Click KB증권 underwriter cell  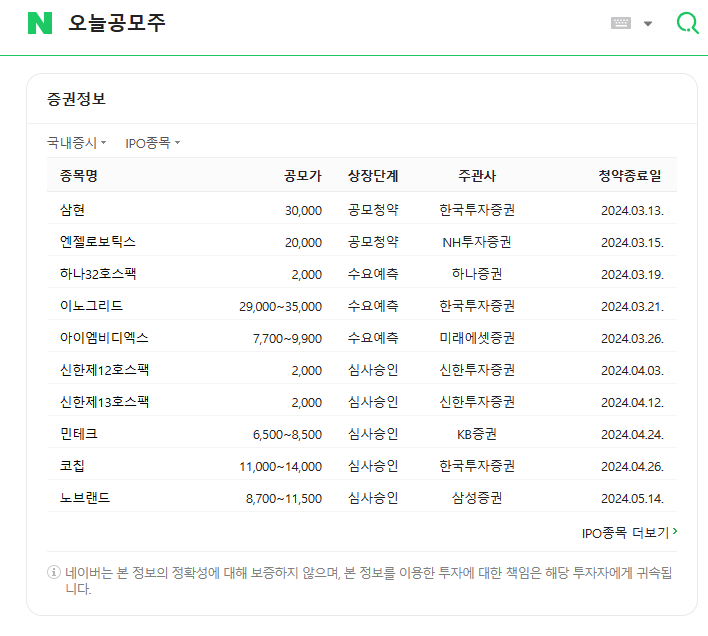tap(477, 434)
